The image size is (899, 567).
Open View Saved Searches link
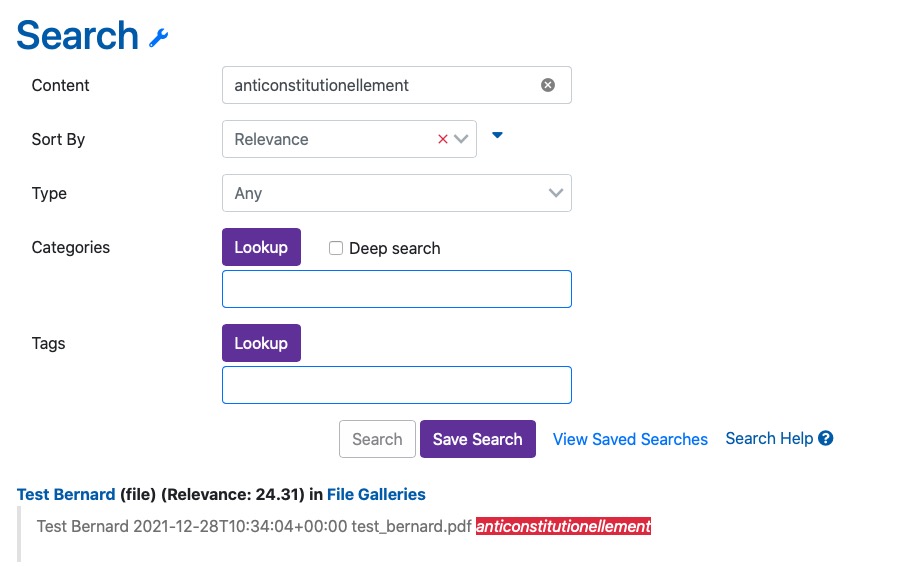[630, 439]
